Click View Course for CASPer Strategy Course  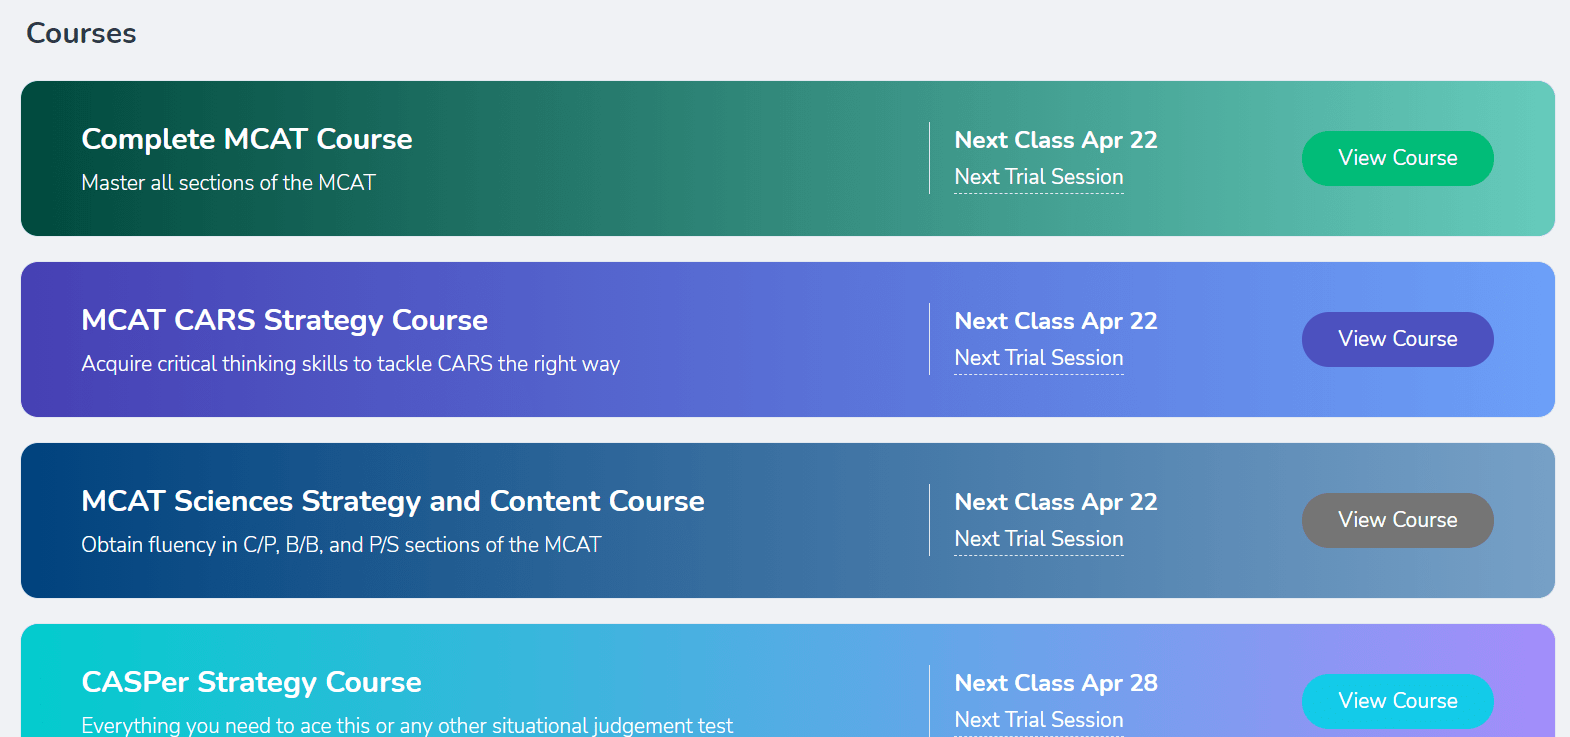tap(1397, 701)
